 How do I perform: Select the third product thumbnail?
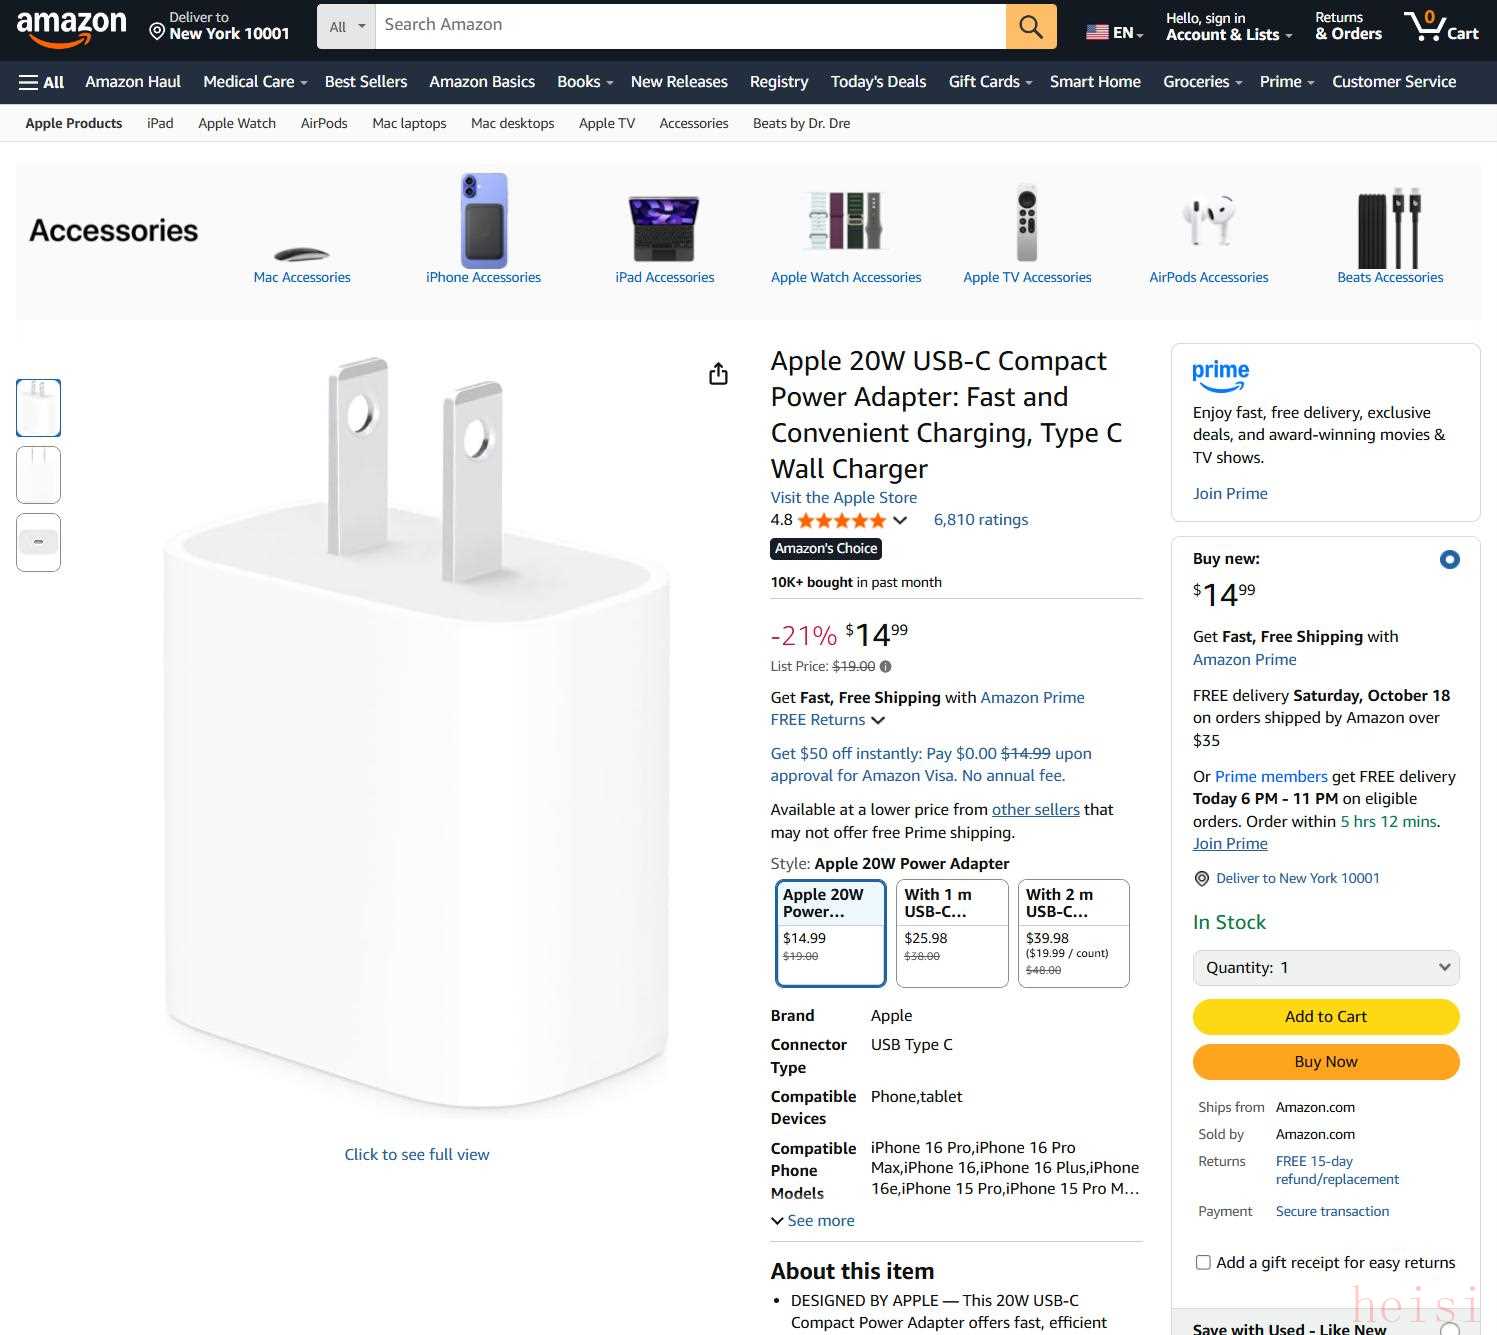point(38,542)
